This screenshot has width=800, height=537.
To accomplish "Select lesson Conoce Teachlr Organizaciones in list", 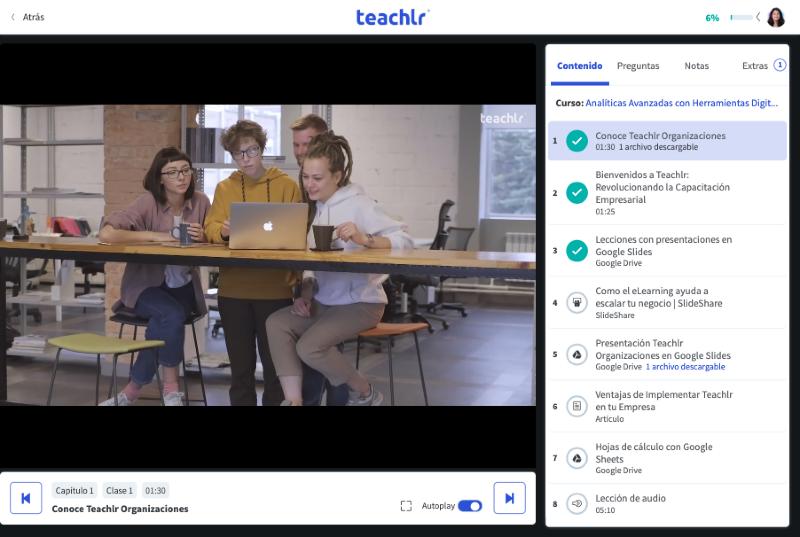I will pyautogui.click(x=667, y=141).
